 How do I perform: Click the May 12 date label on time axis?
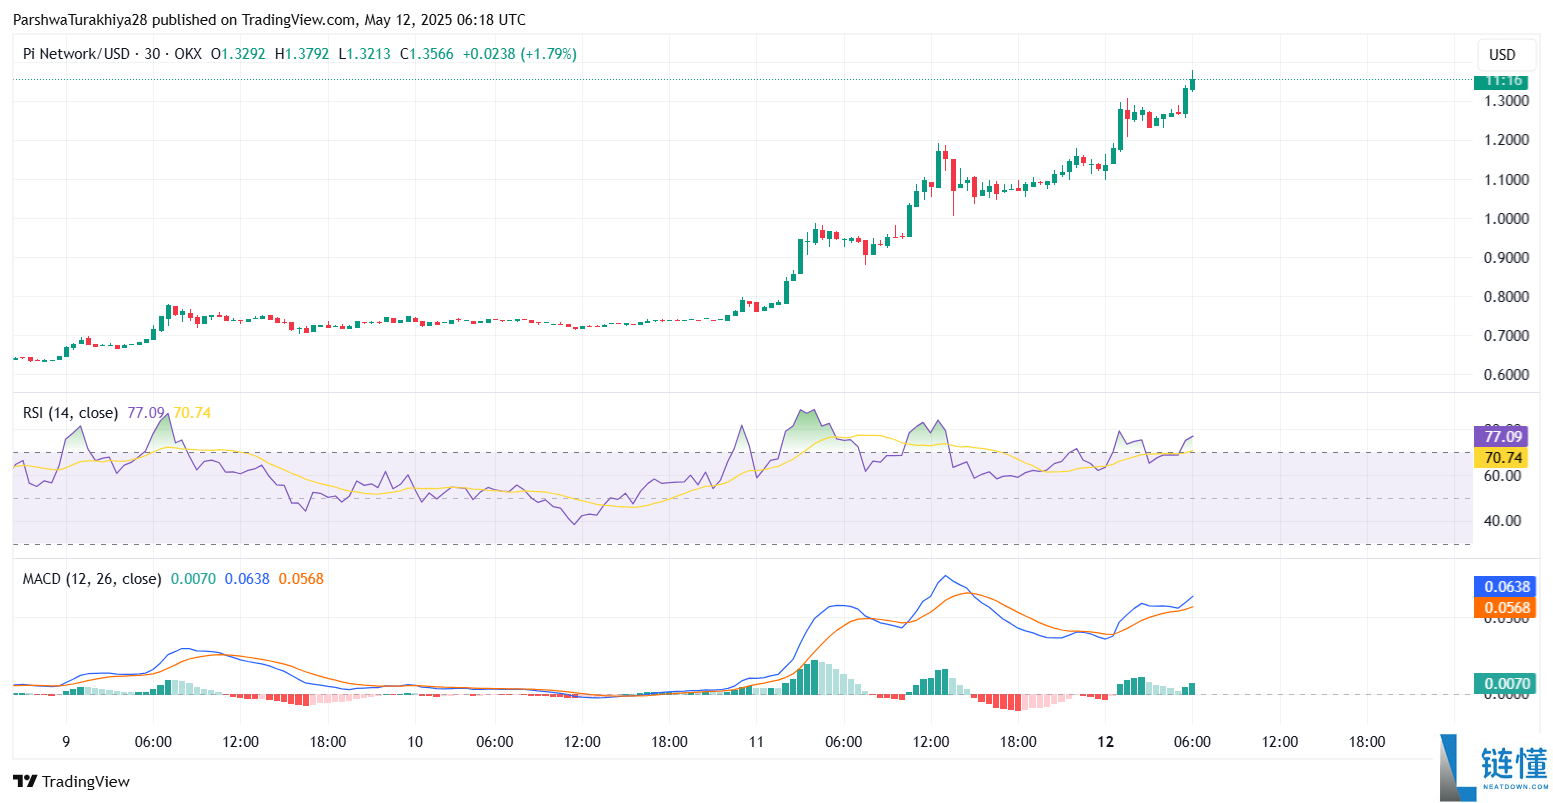coord(1106,743)
